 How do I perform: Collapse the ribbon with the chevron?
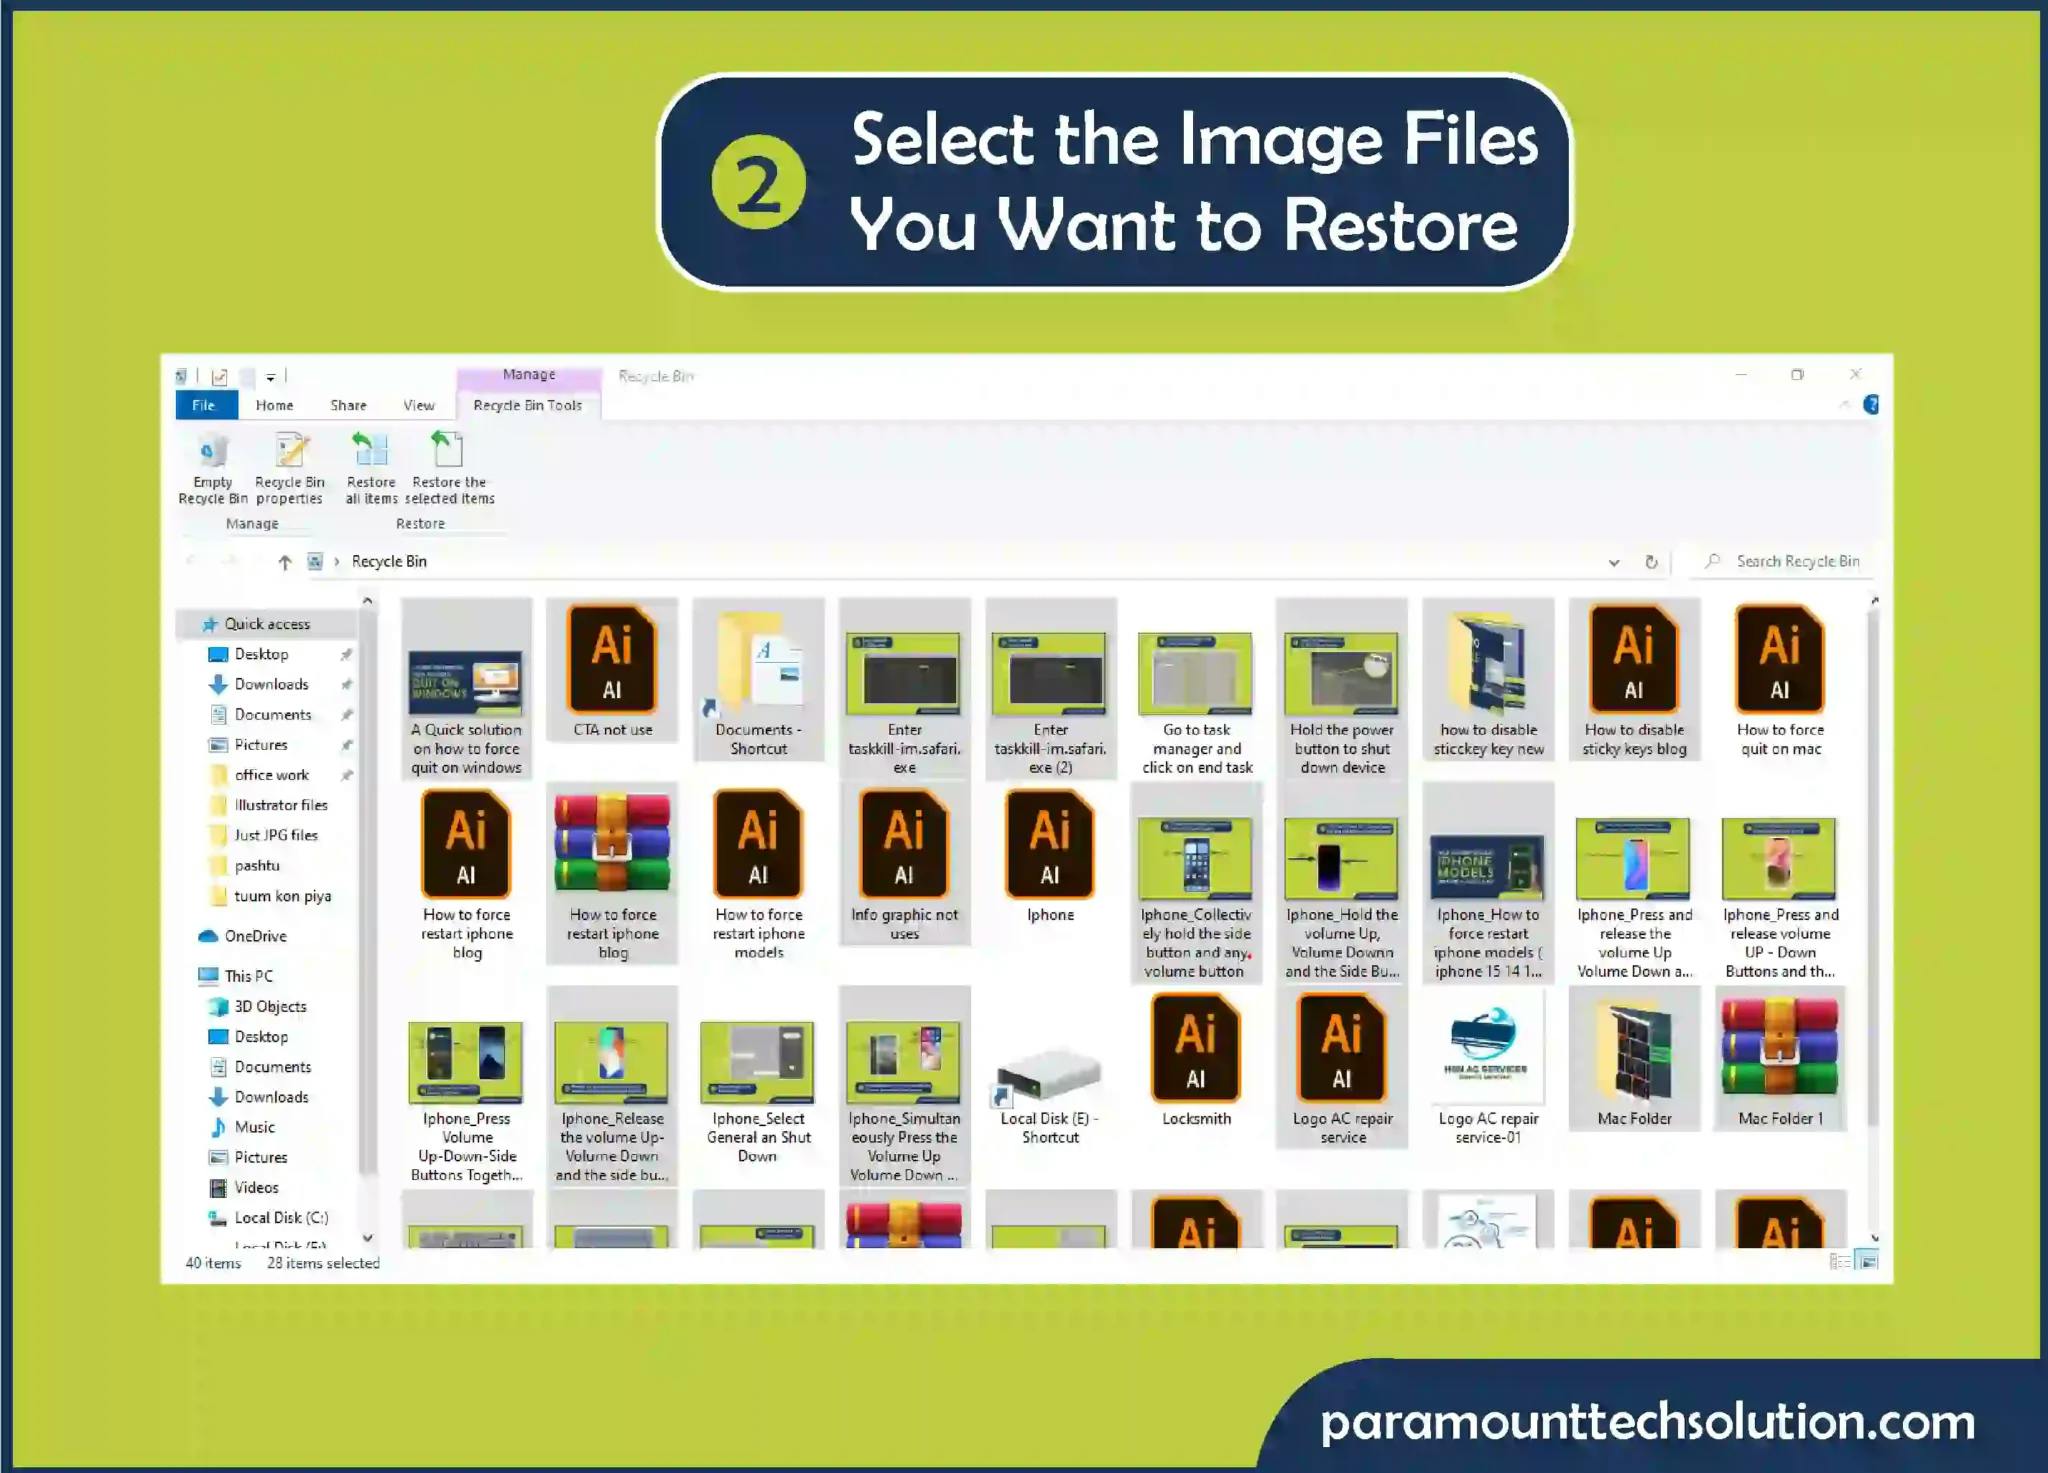point(1843,405)
